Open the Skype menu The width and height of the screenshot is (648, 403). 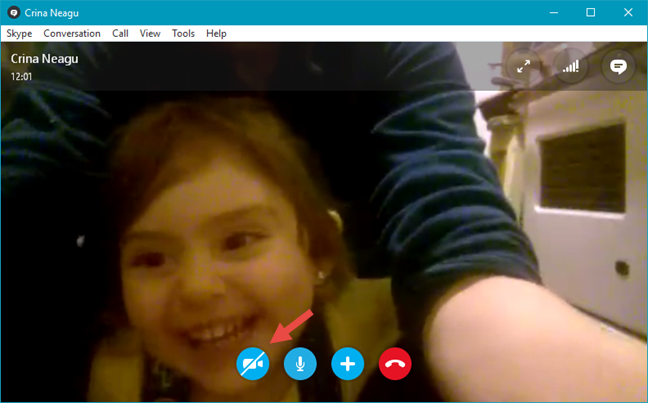(19, 33)
